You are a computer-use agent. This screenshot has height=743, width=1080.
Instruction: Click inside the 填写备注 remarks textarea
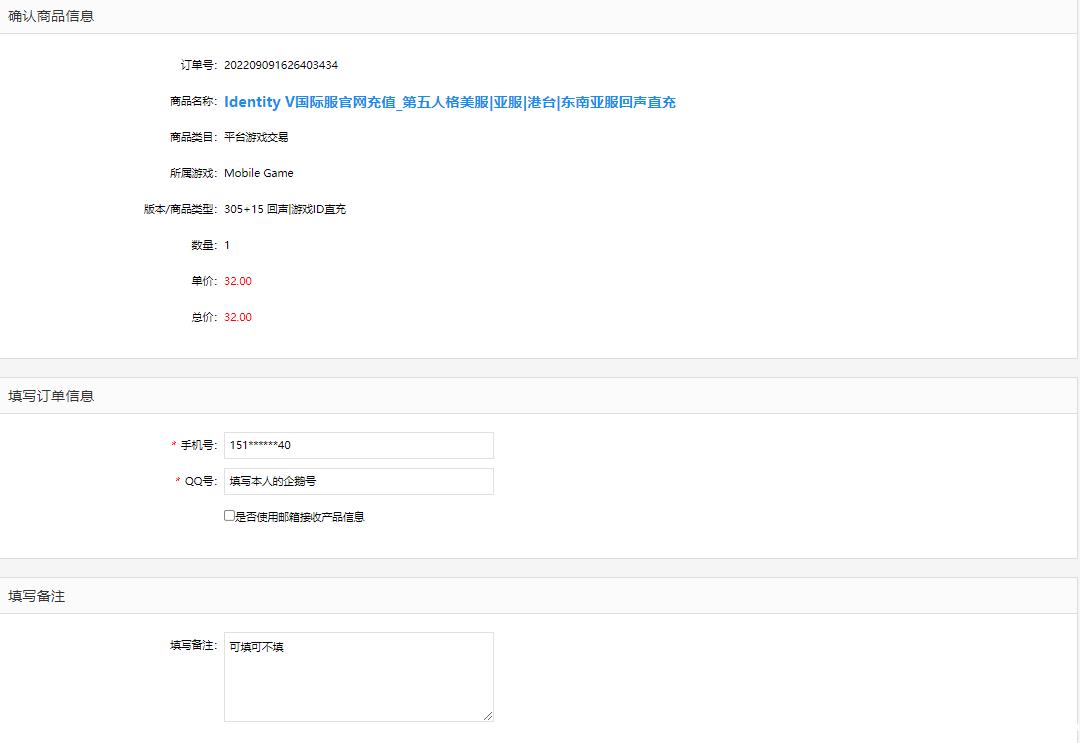pos(358,676)
